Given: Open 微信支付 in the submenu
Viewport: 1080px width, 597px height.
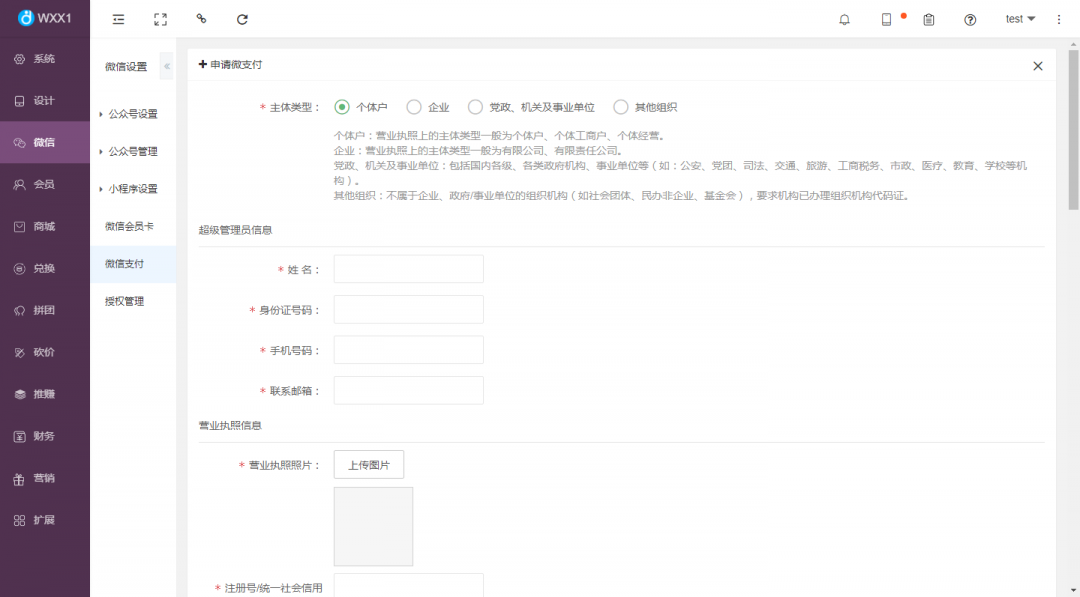Looking at the screenshot, I should click(125, 264).
